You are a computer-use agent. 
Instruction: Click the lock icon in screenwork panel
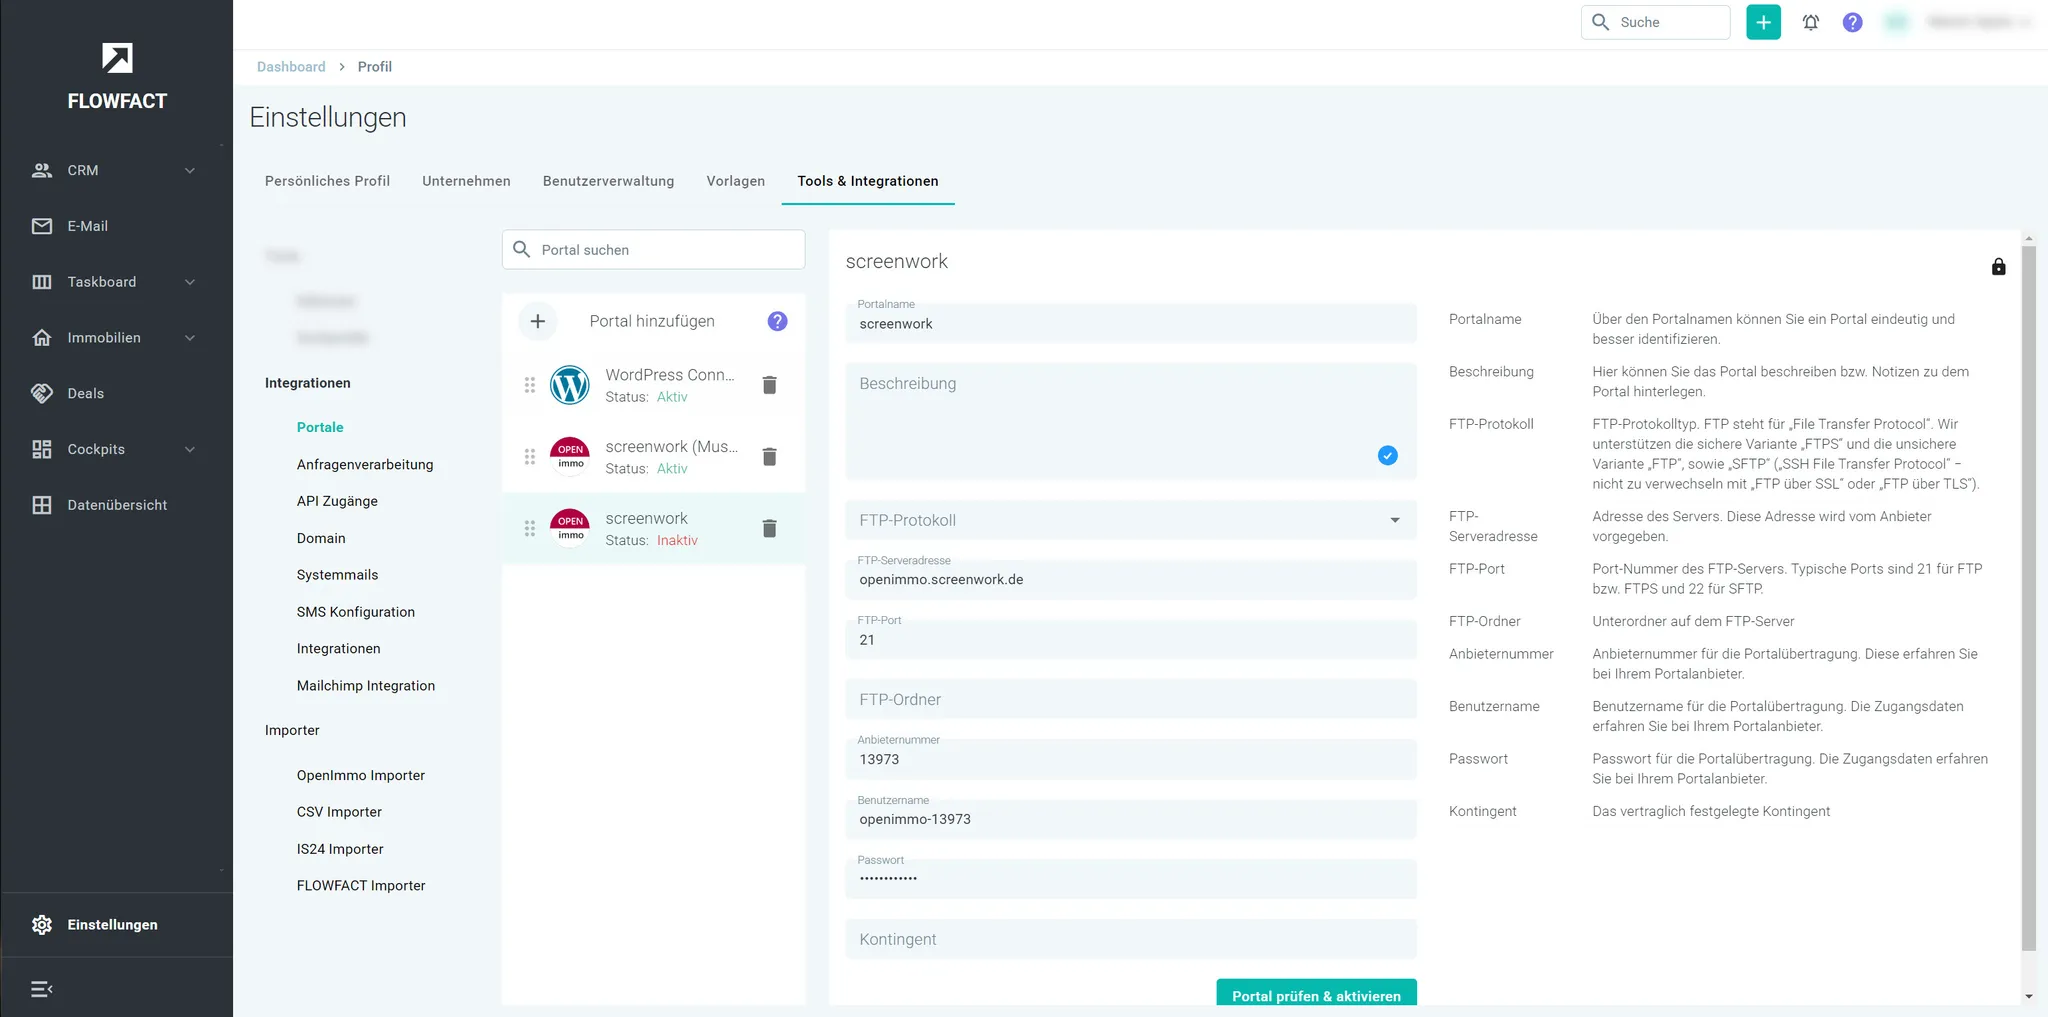pos(1998,266)
